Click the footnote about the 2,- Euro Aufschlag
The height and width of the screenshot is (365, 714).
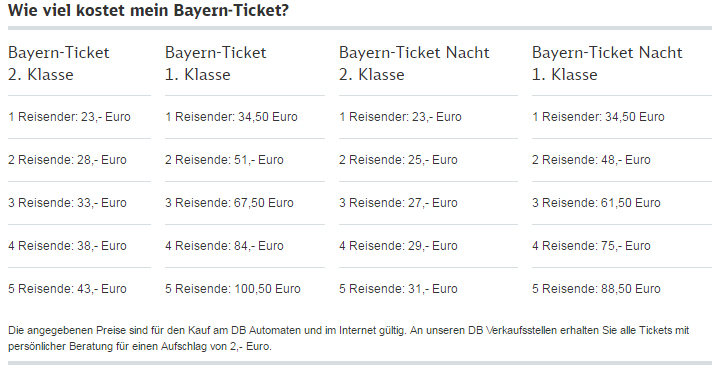click(349, 338)
